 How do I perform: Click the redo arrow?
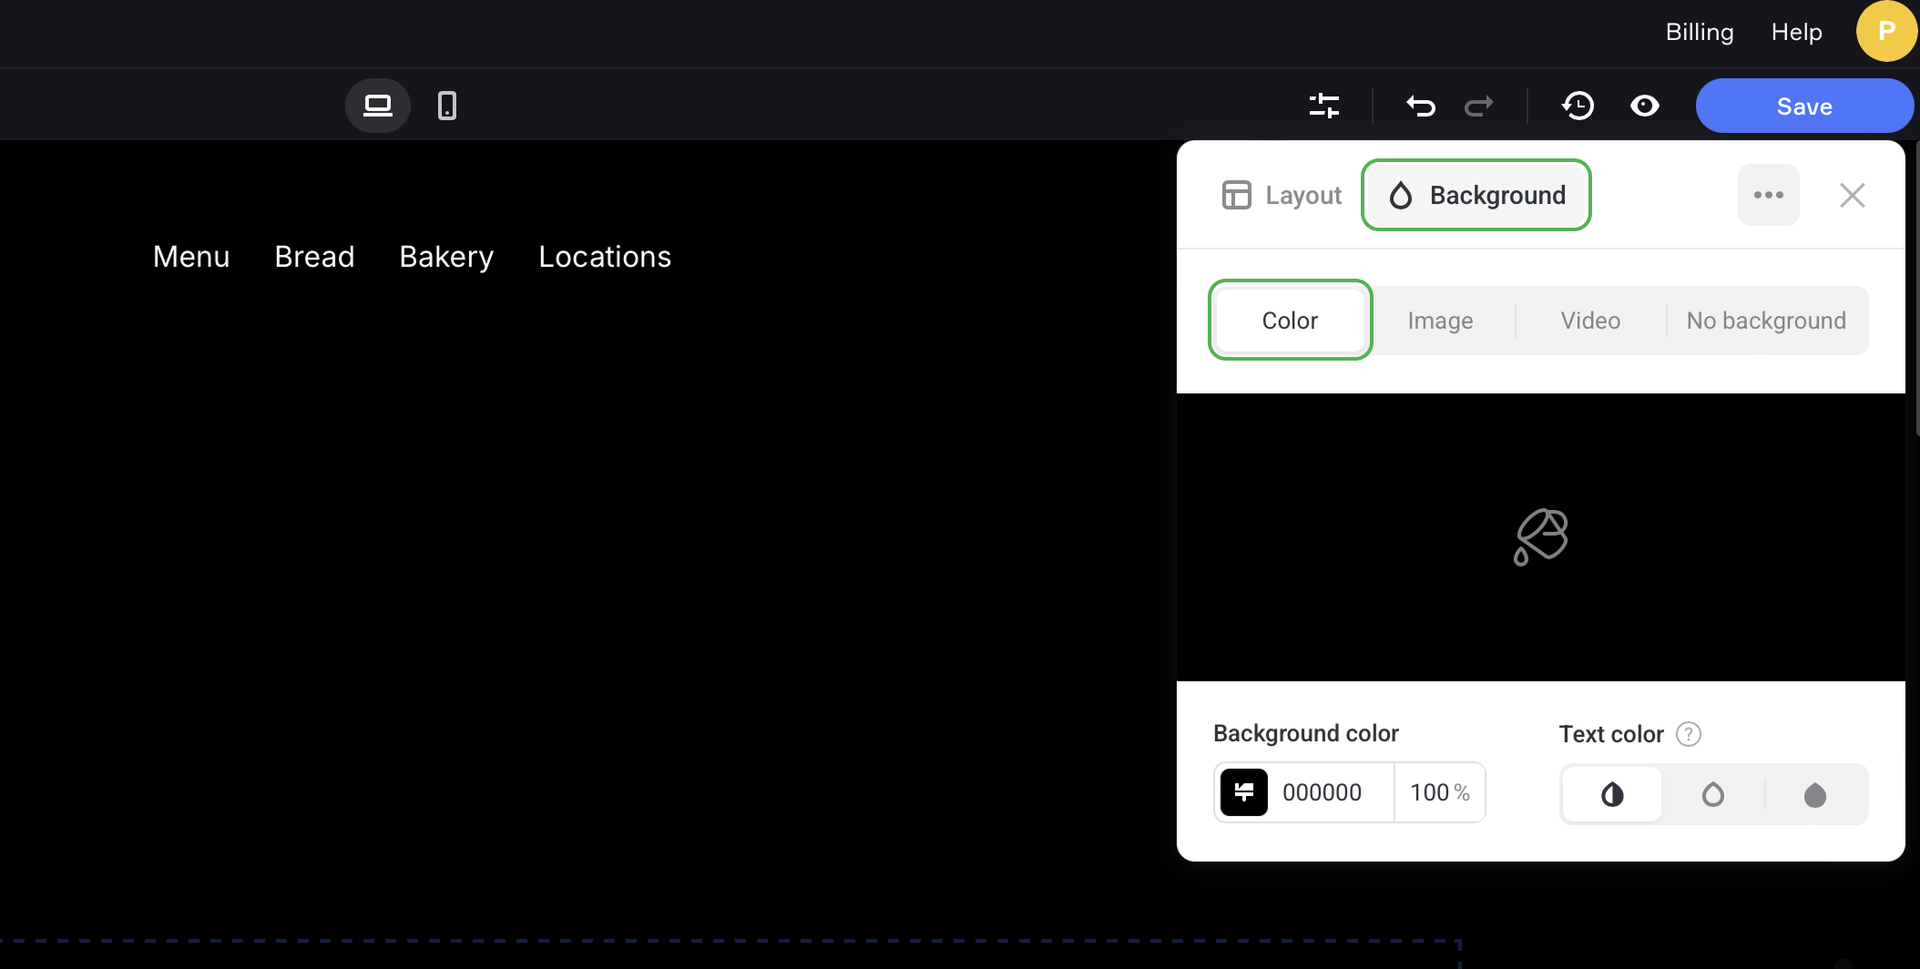point(1479,106)
